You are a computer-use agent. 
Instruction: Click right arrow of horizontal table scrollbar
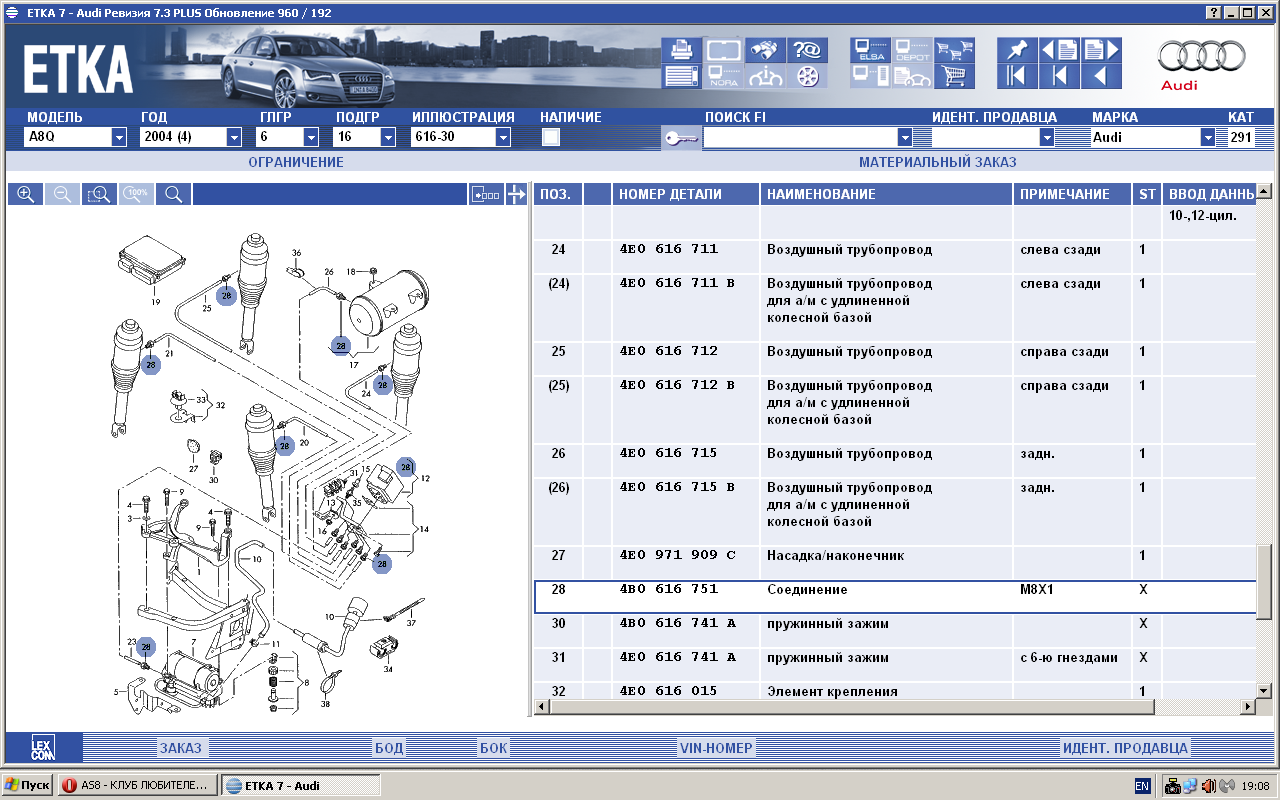tap(1247, 707)
